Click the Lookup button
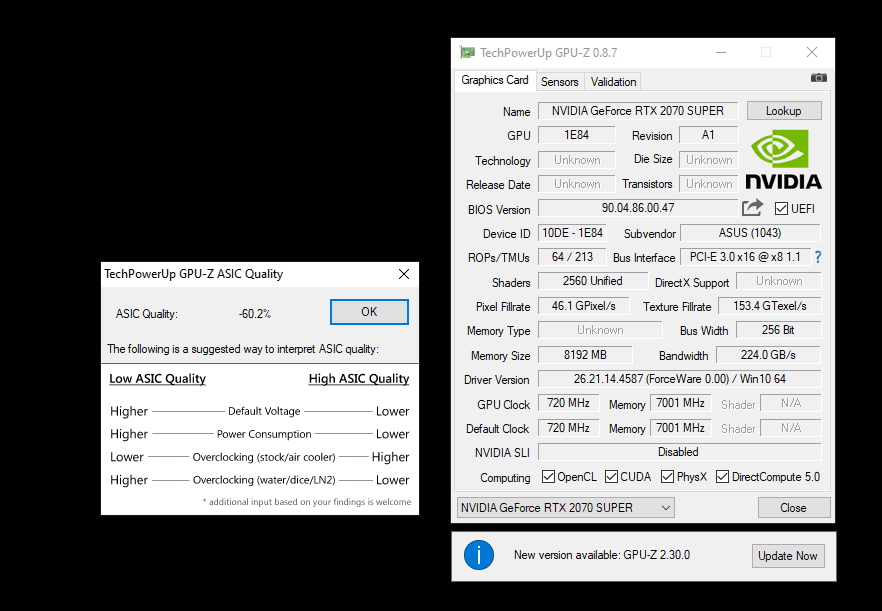882x611 pixels. (x=784, y=111)
